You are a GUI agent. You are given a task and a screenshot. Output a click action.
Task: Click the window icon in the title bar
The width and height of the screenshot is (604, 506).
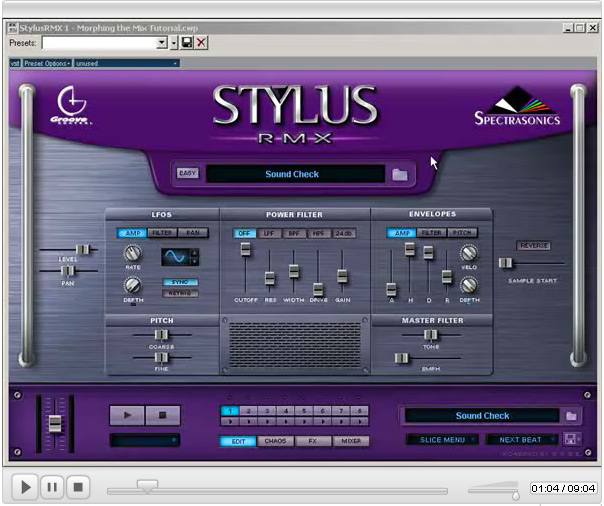[13, 28]
